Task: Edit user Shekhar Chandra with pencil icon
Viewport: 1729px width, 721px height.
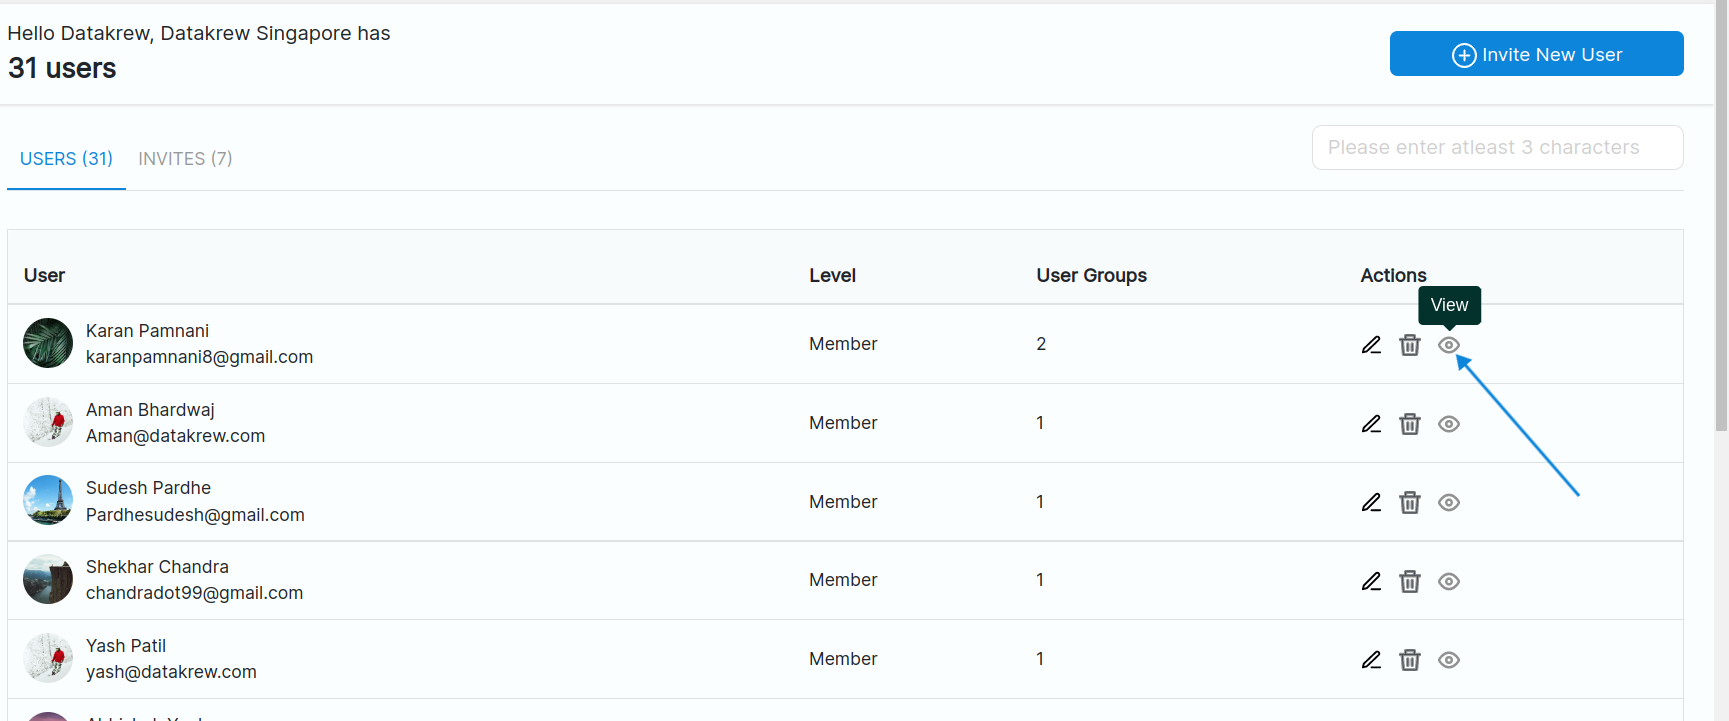Action: (1371, 581)
